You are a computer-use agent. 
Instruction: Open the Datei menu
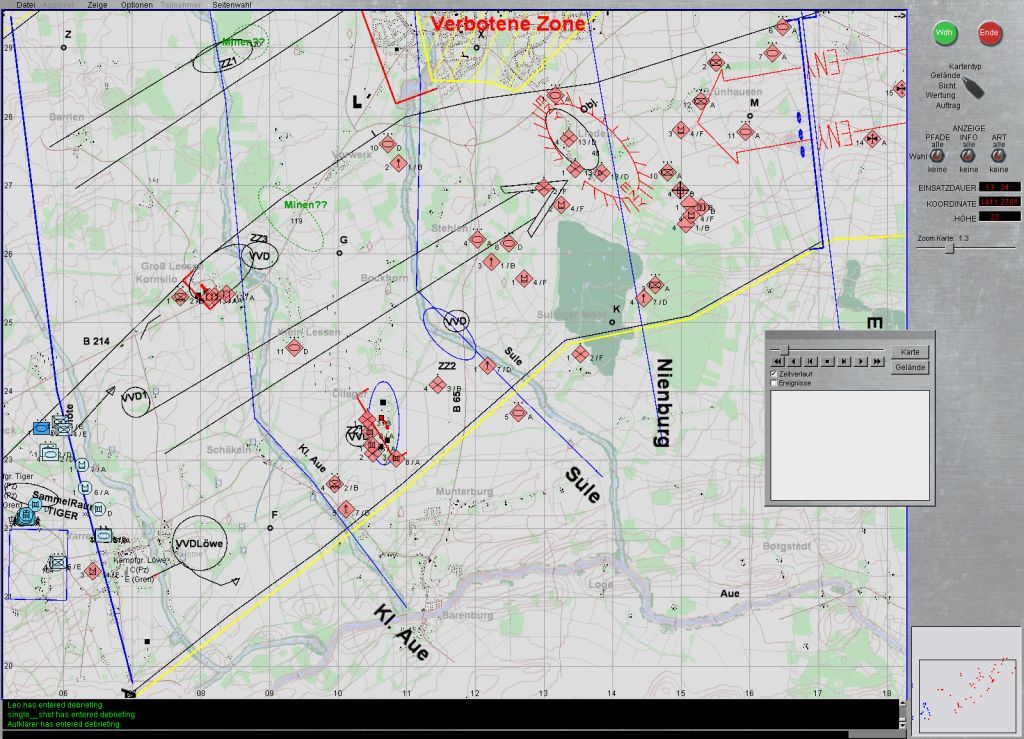pos(26,5)
